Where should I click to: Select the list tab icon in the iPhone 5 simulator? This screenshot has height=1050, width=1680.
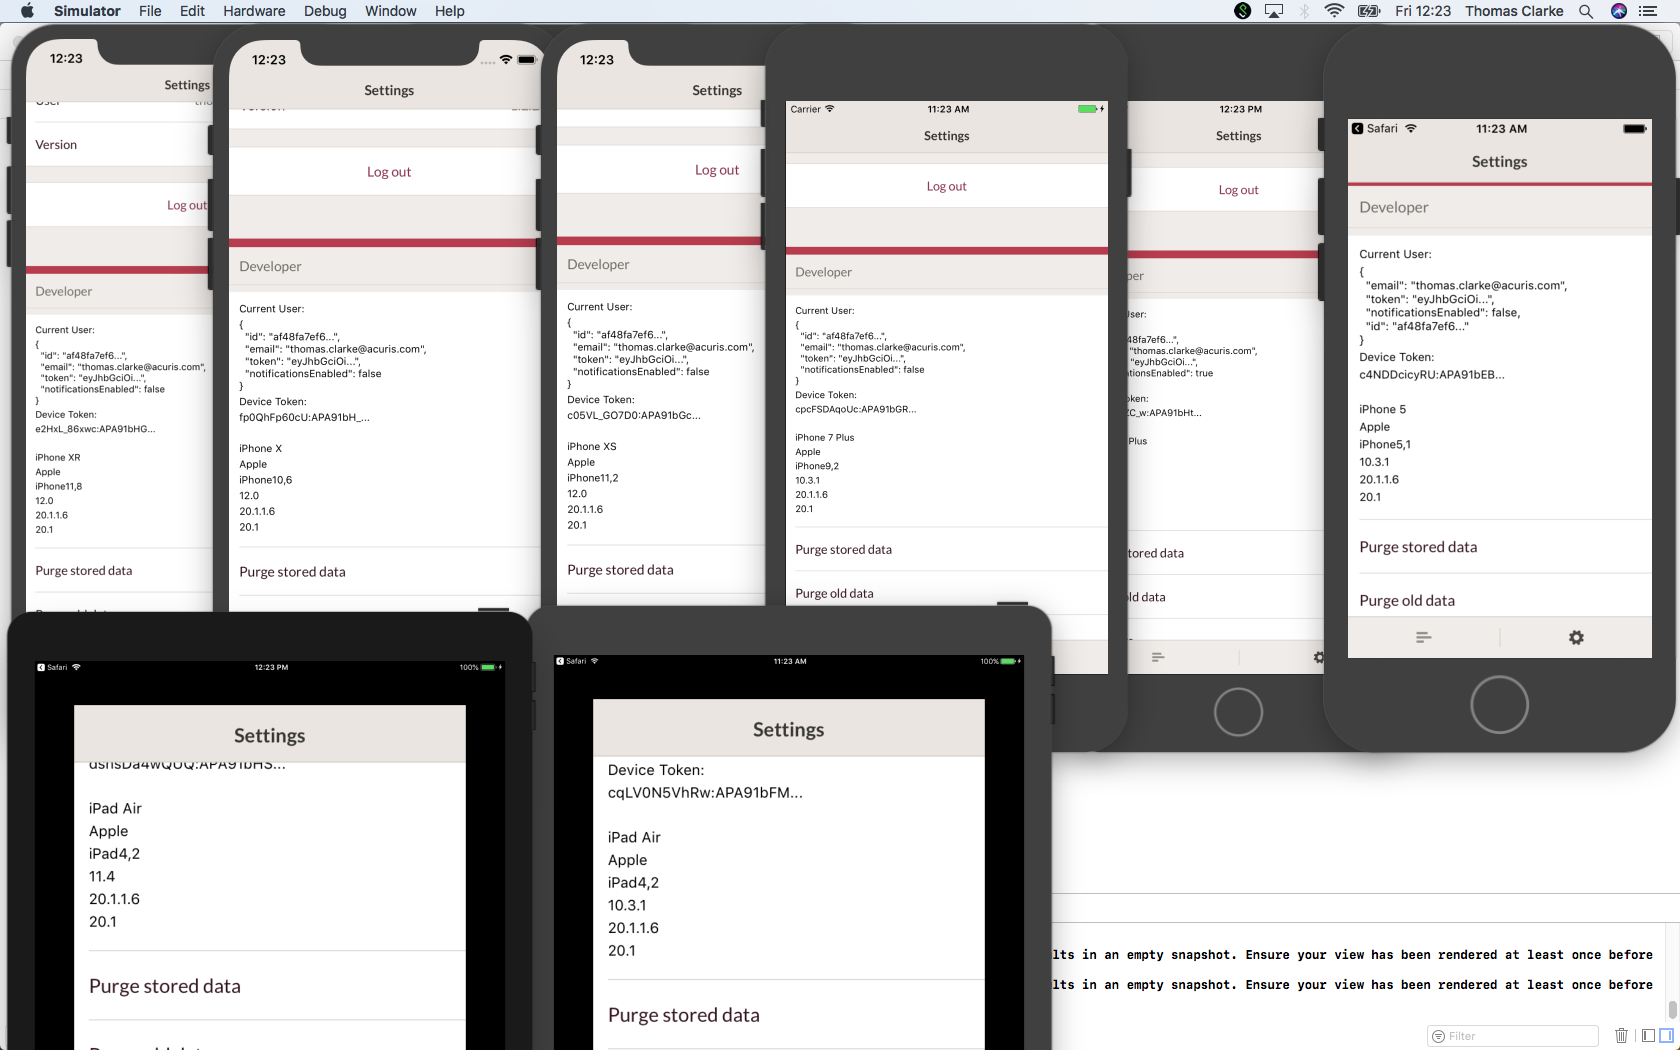[x=1424, y=637]
